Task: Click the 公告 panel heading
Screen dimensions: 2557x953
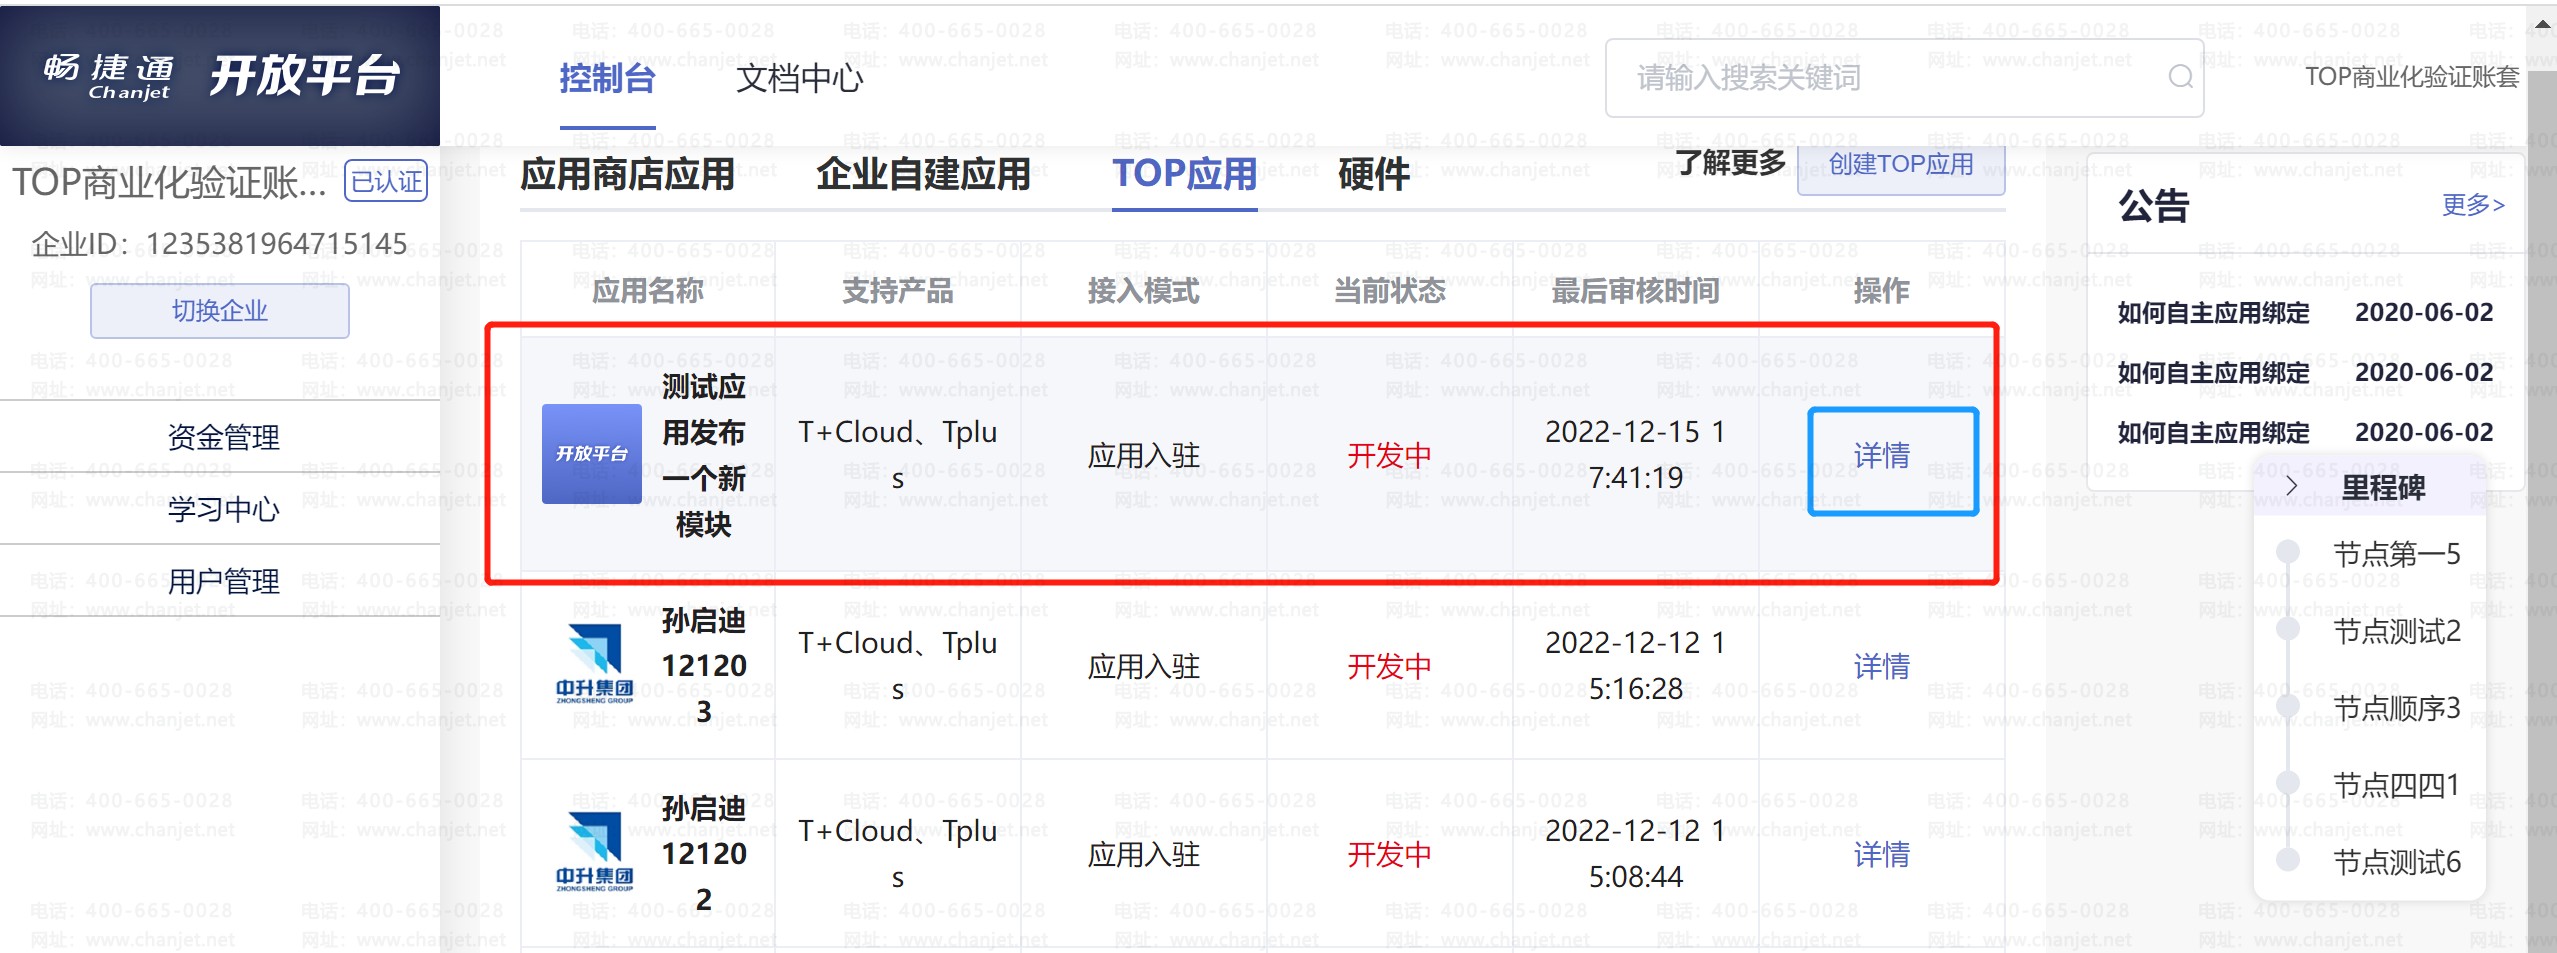Action: coord(2154,206)
